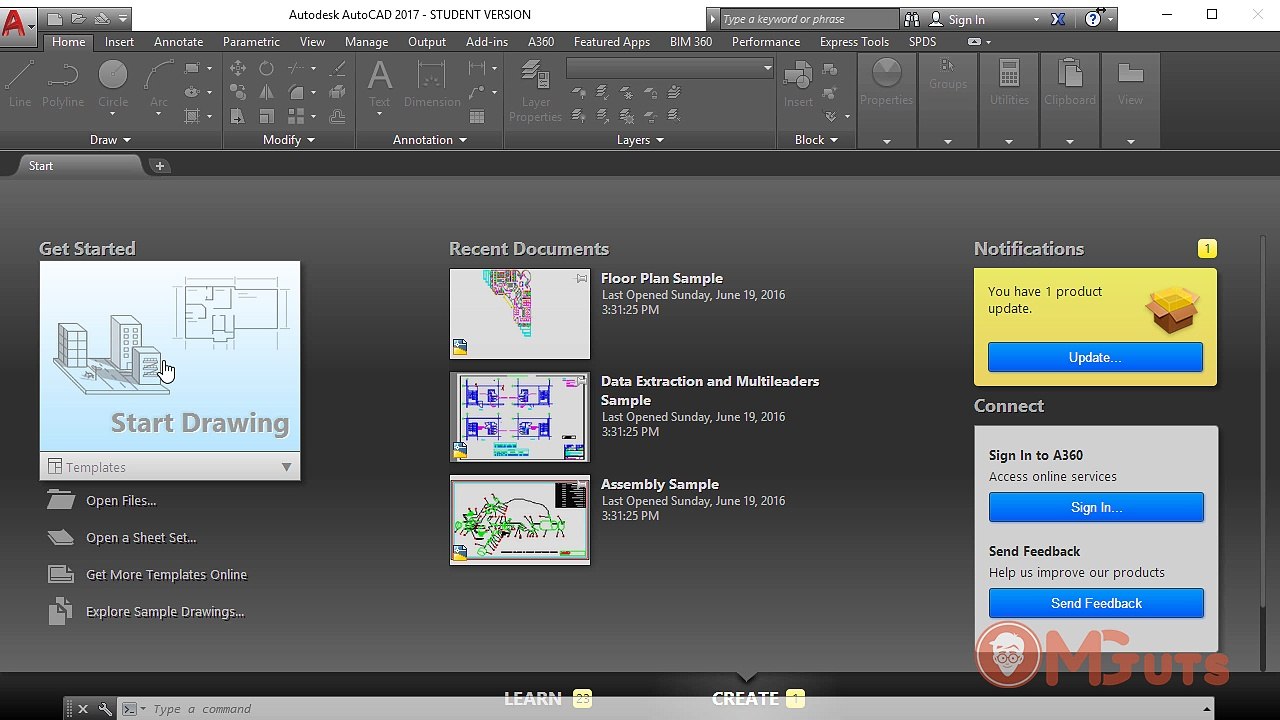This screenshot has height=720, width=1280.
Task: Click the Sign In button under Connect
Action: (x=1096, y=507)
